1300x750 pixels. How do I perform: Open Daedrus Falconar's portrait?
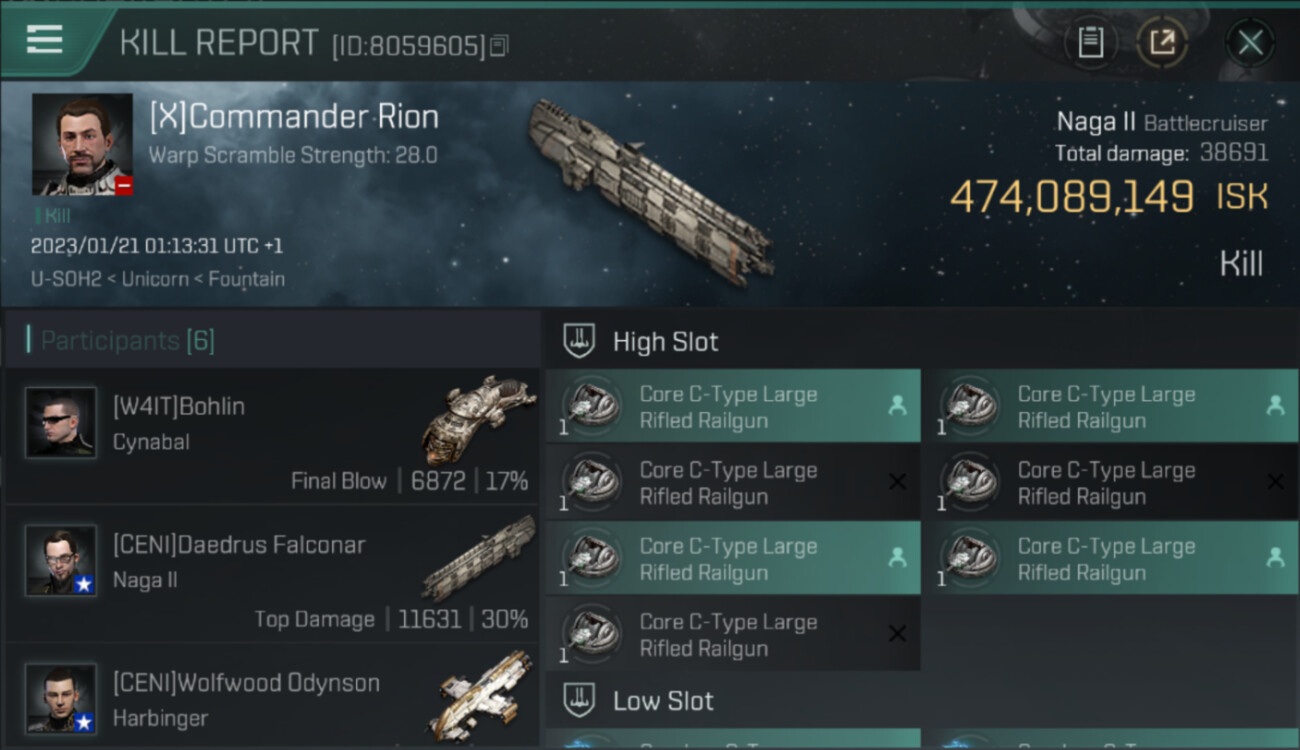click(61, 560)
